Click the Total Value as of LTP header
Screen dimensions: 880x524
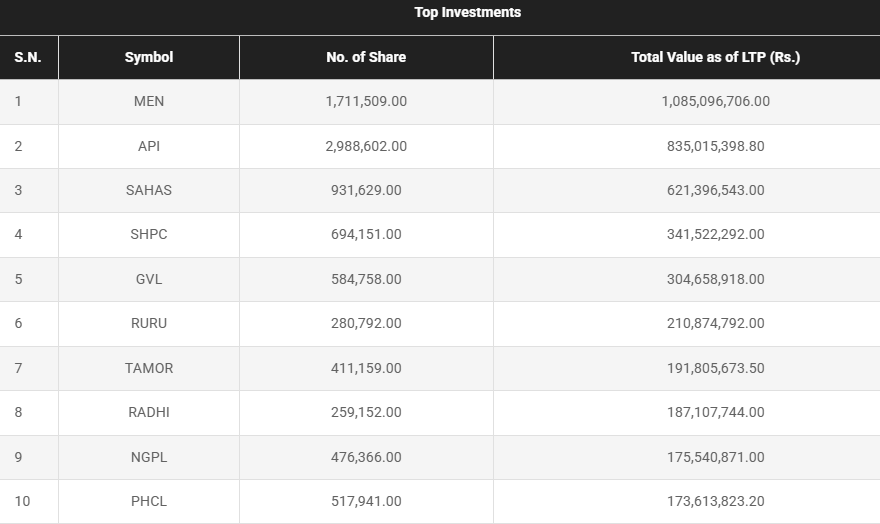click(x=715, y=57)
